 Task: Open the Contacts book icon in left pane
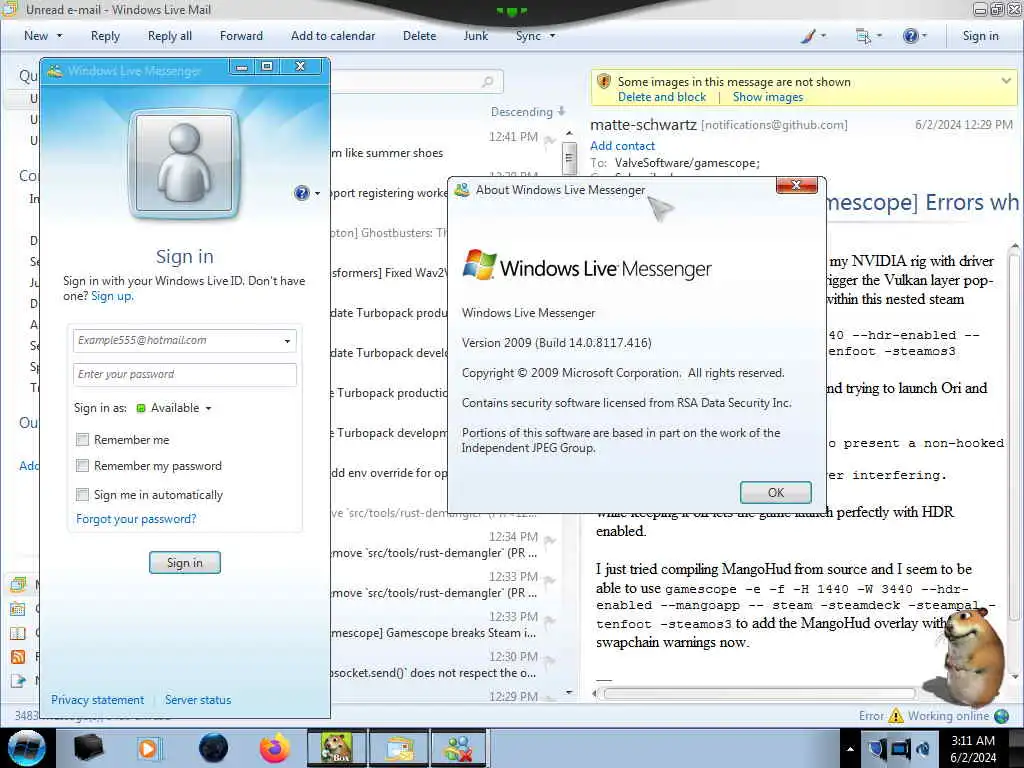click(x=18, y=633)
